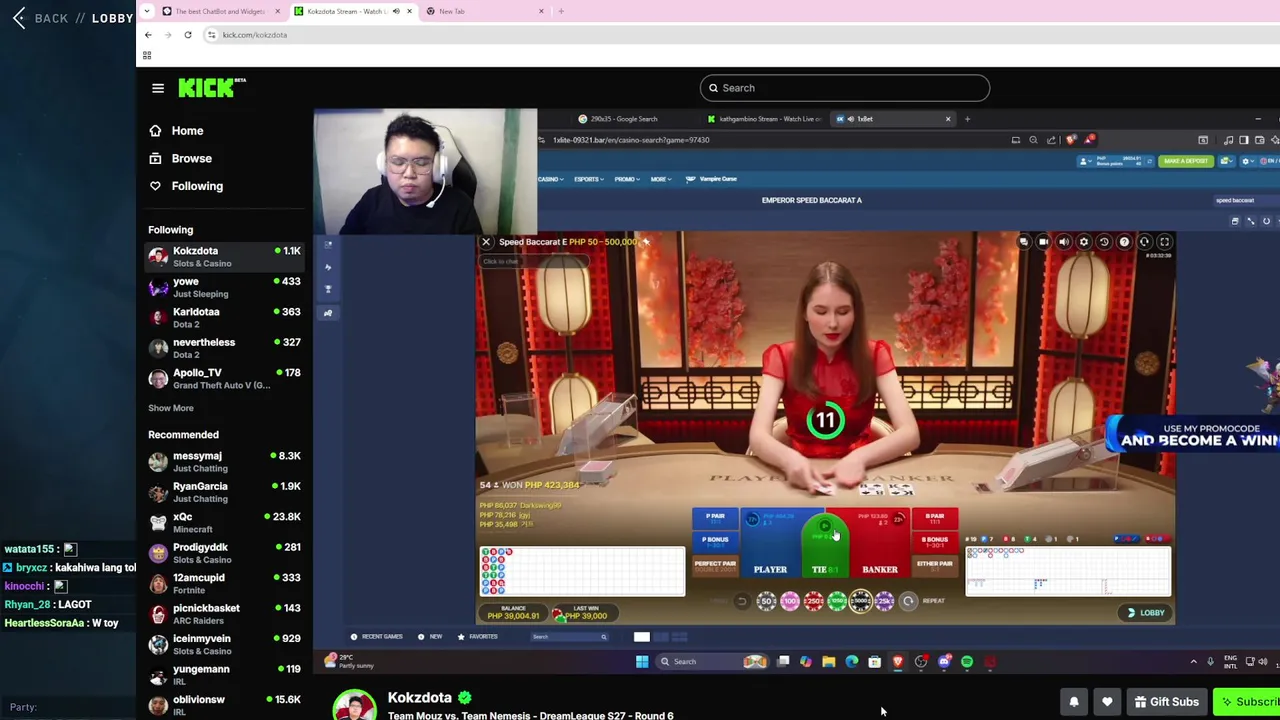Bet on EITHER PAIR side bet
This screenshot has width=1280, height=720.
[935, 566]
